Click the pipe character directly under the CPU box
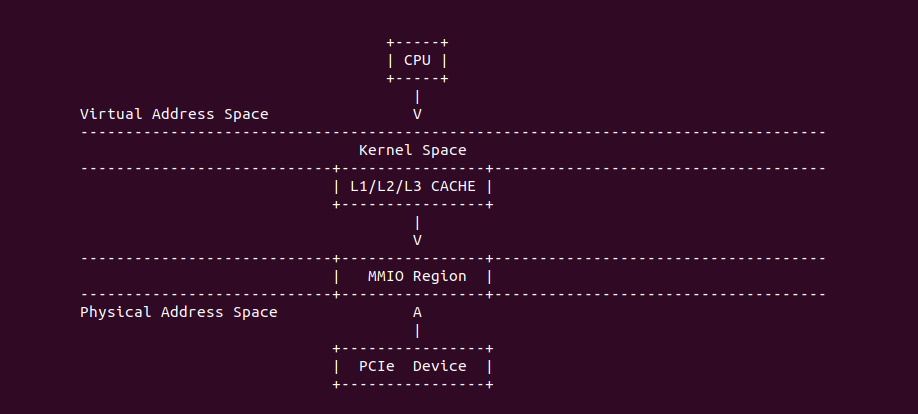The image size is (918, 414). tap(417, 96)
